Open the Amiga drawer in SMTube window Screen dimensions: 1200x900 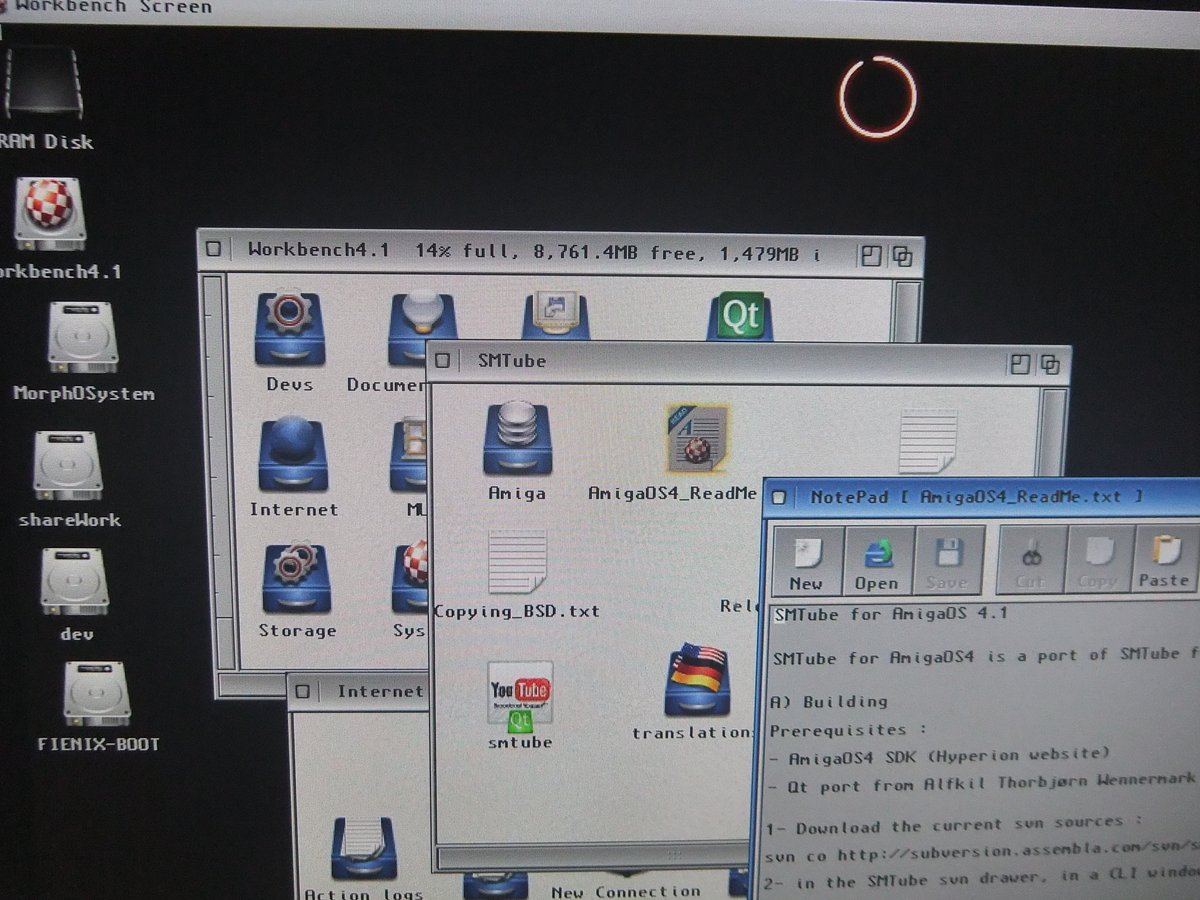click(517, 438)
